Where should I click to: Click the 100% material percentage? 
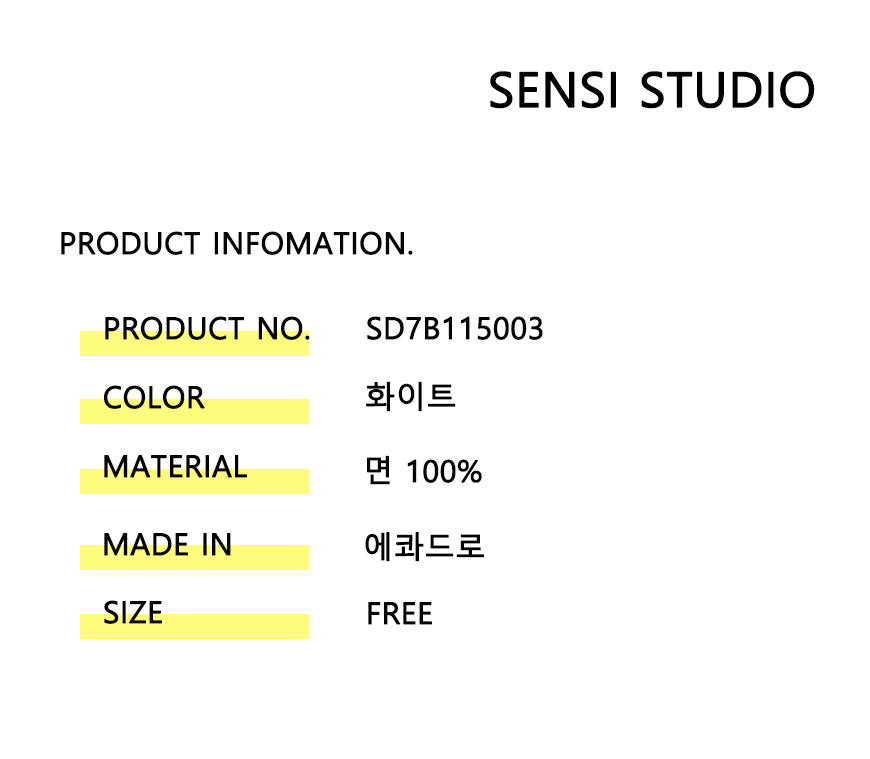(443, 472)
